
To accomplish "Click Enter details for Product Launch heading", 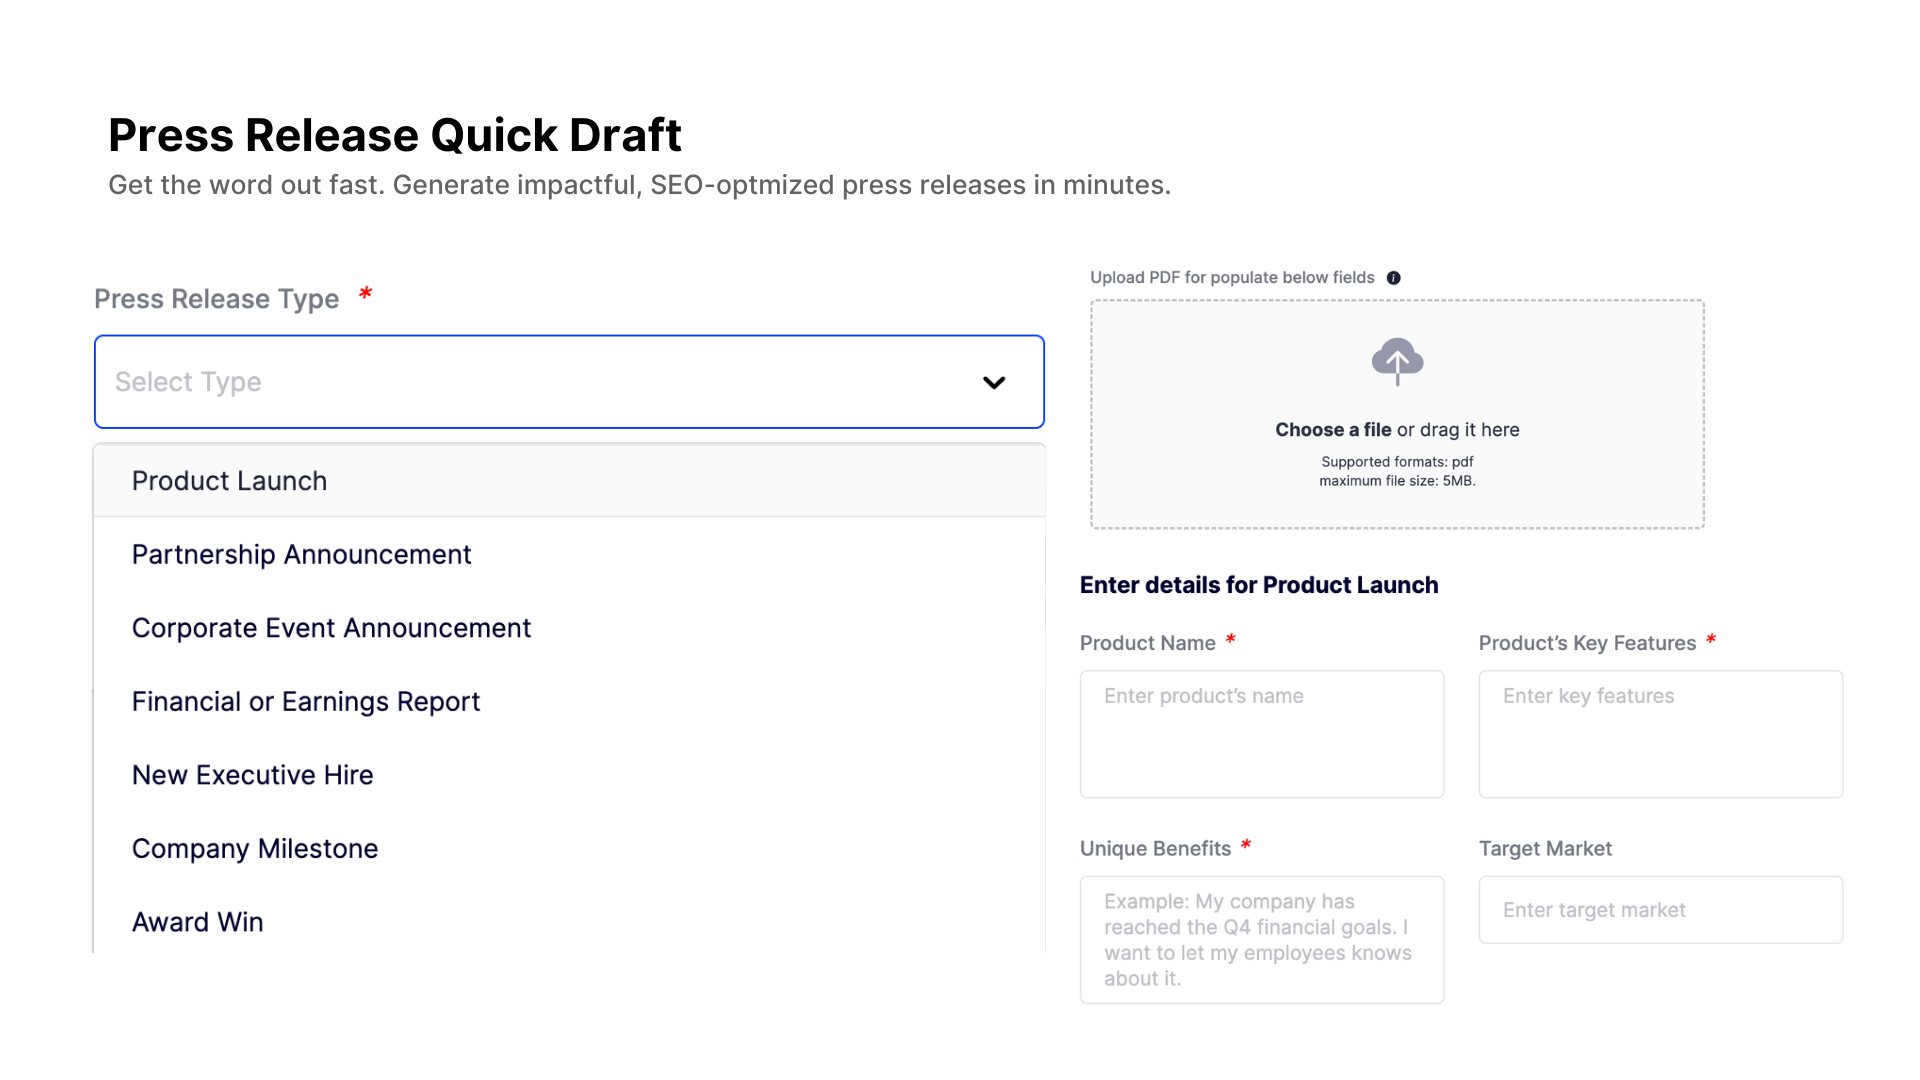I will click(1259, 585).
